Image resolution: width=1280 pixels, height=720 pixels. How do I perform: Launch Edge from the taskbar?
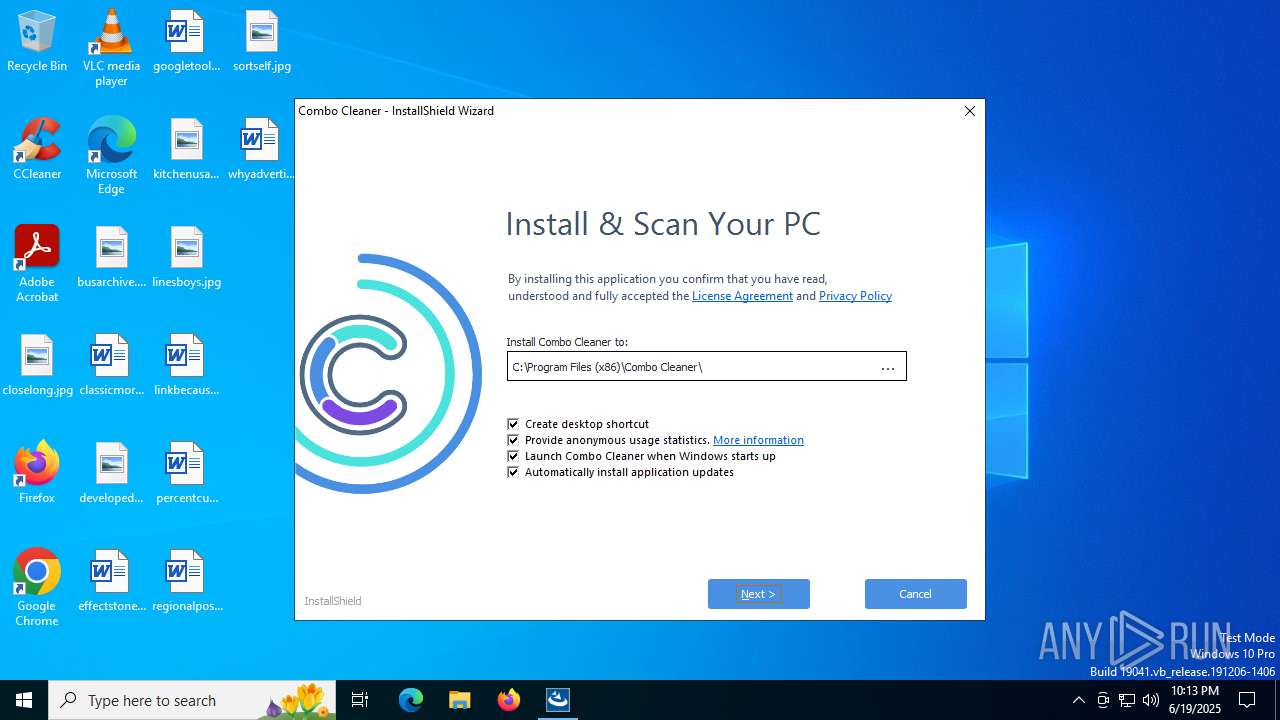pyautogui.click(x=411, y=700)
